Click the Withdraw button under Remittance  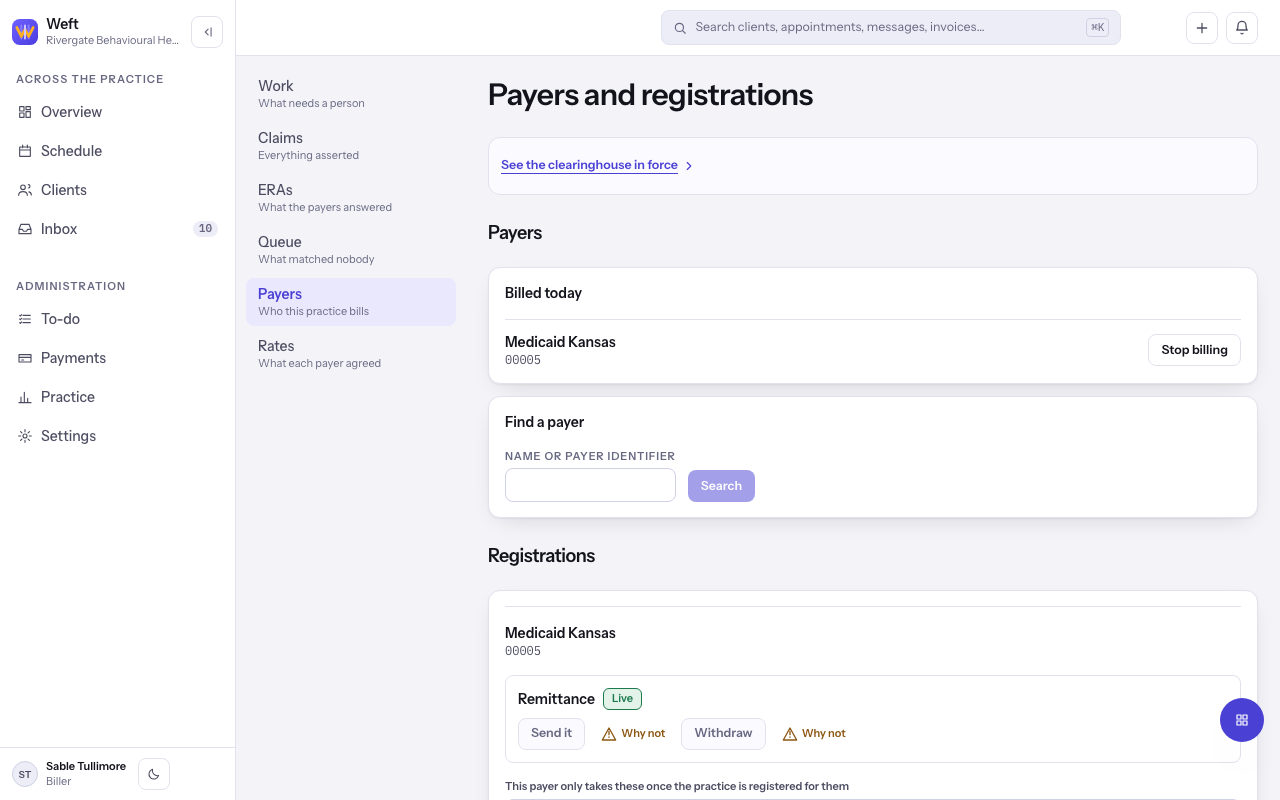coord(723,733)
